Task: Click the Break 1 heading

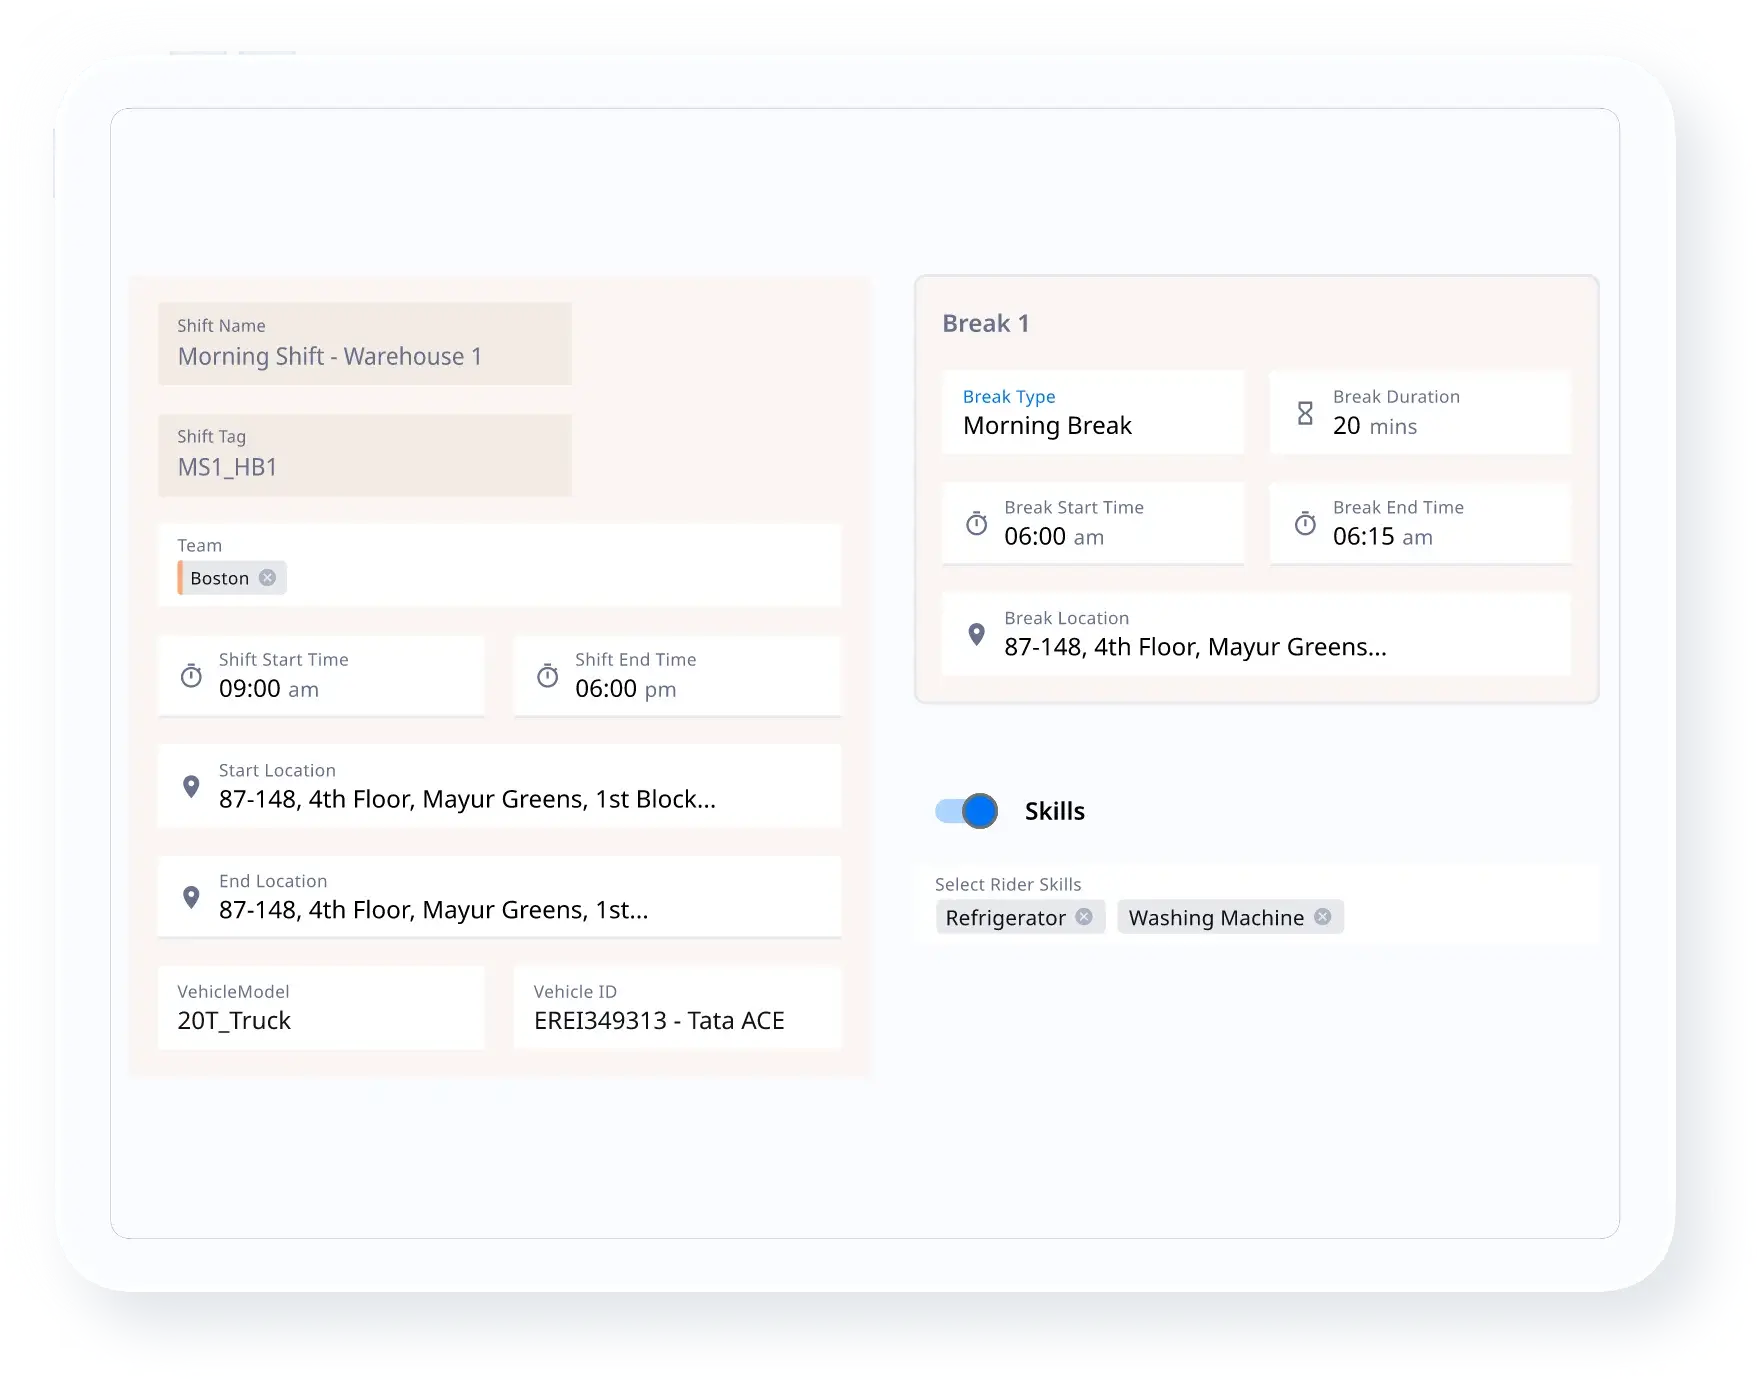Action: pos(985,323)
